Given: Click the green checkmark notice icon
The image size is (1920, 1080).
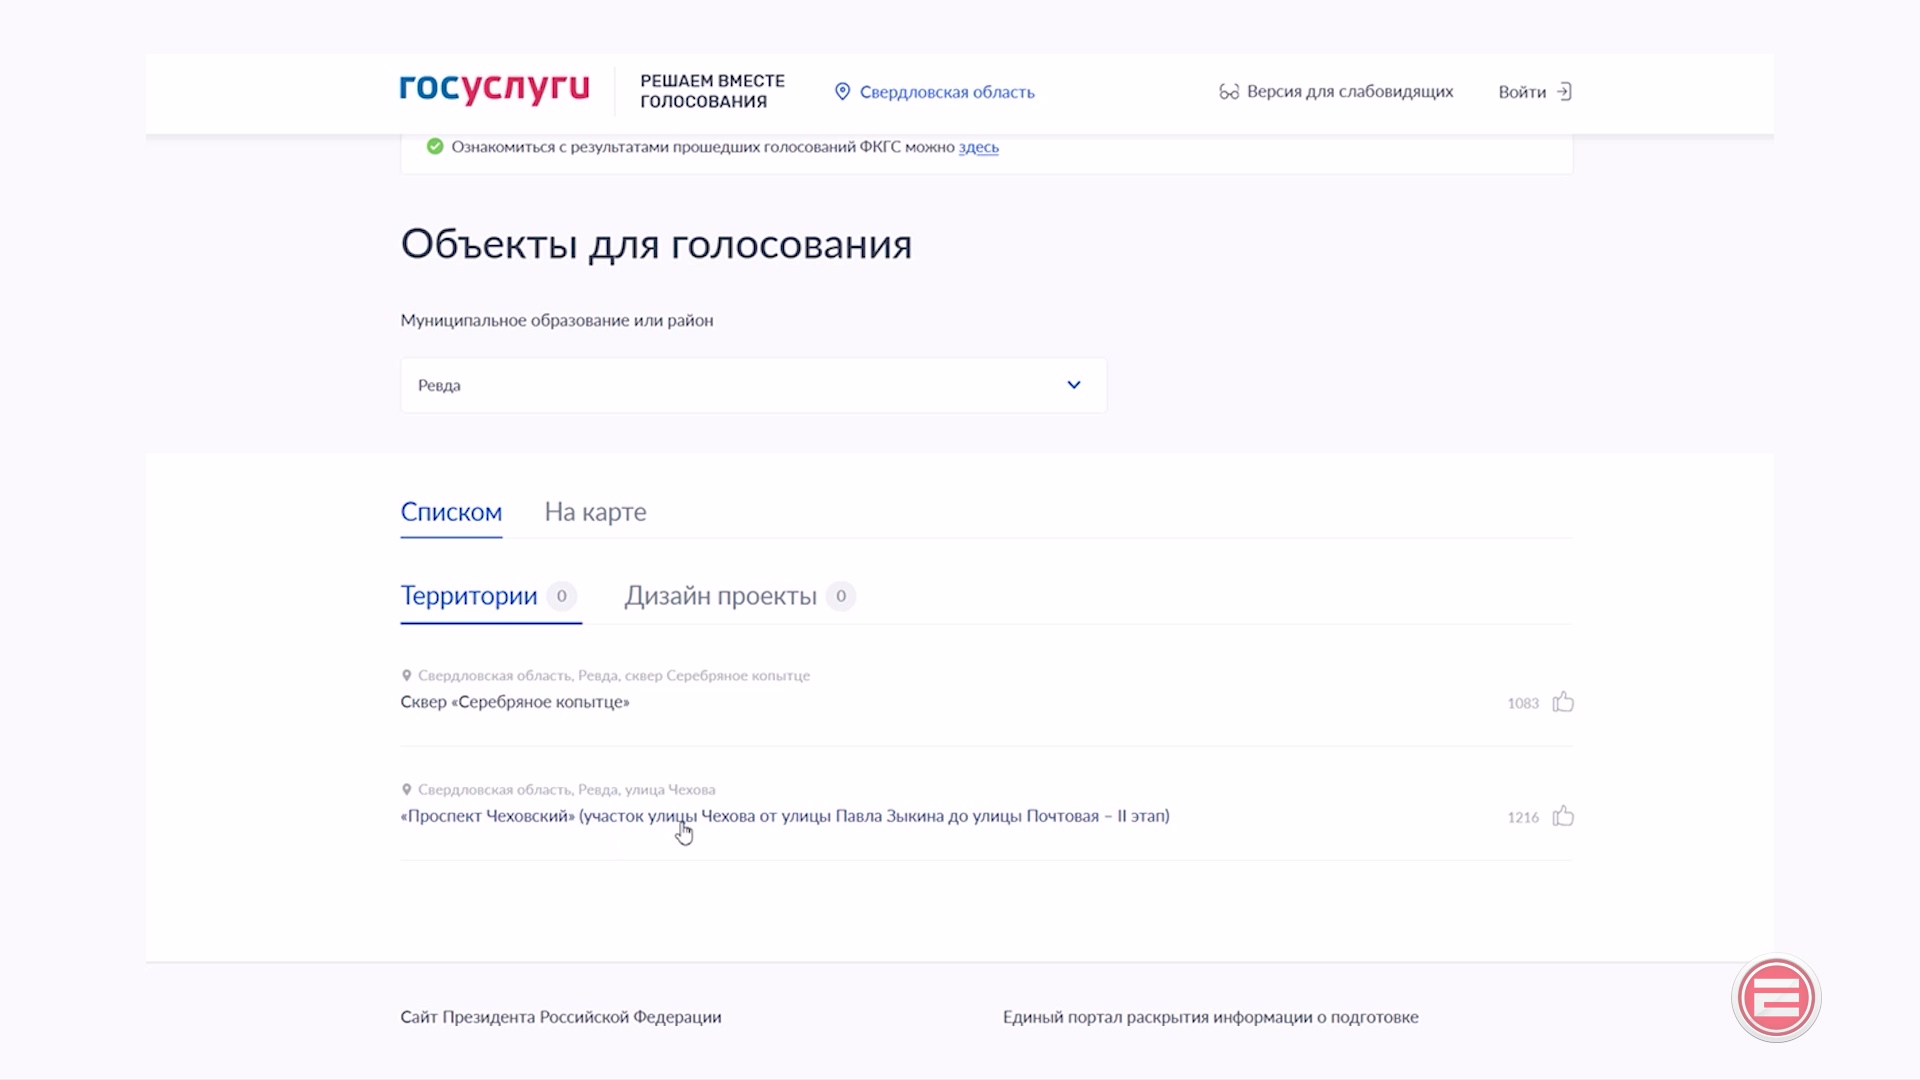Looking at the screenshot, I should pyautogui.click(x=435, y=147).
